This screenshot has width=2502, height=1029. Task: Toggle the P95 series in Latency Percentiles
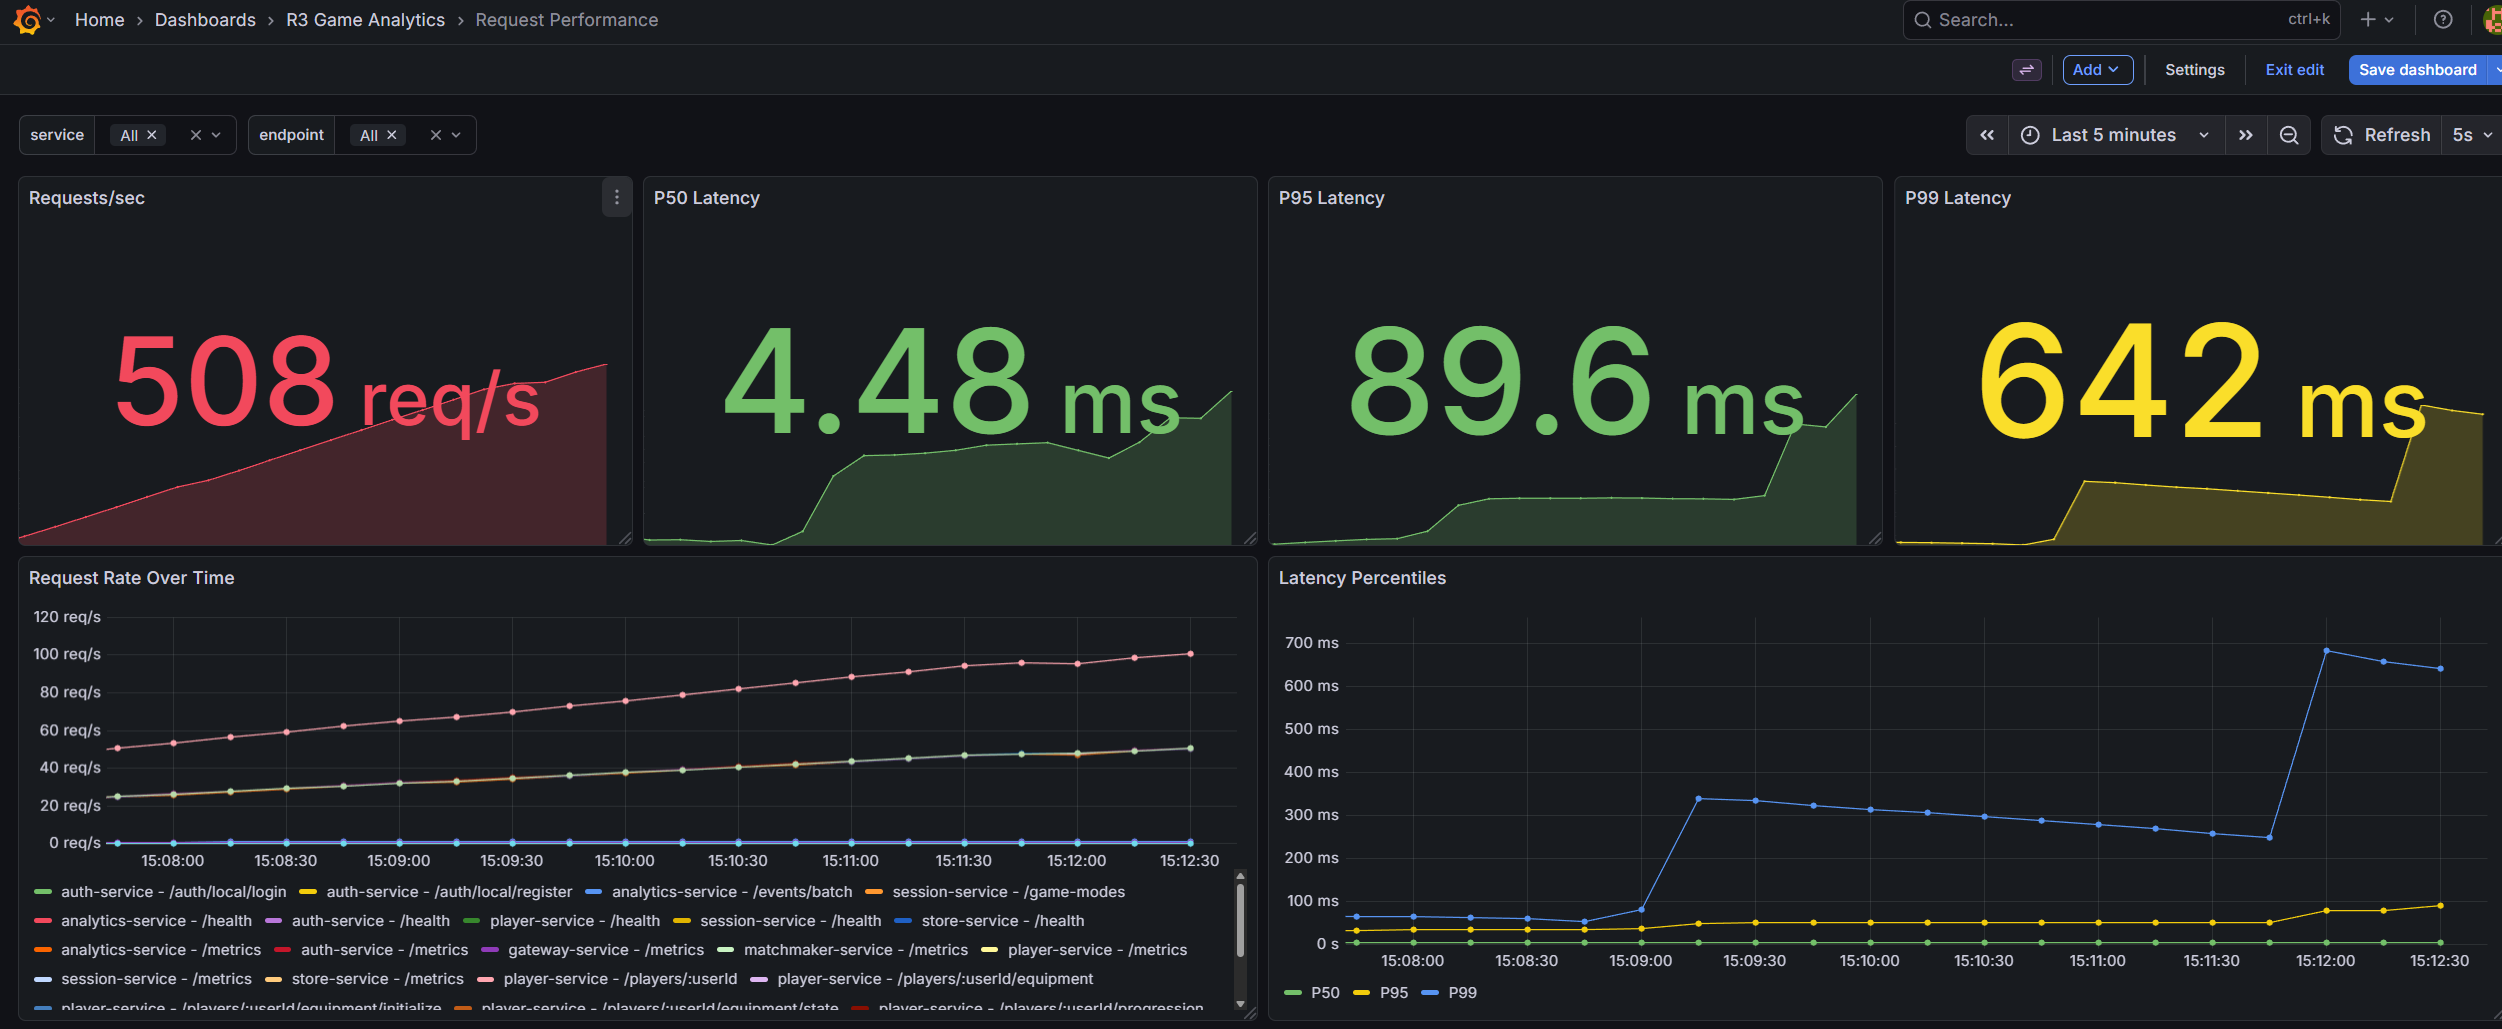[x=1393, y=992]
